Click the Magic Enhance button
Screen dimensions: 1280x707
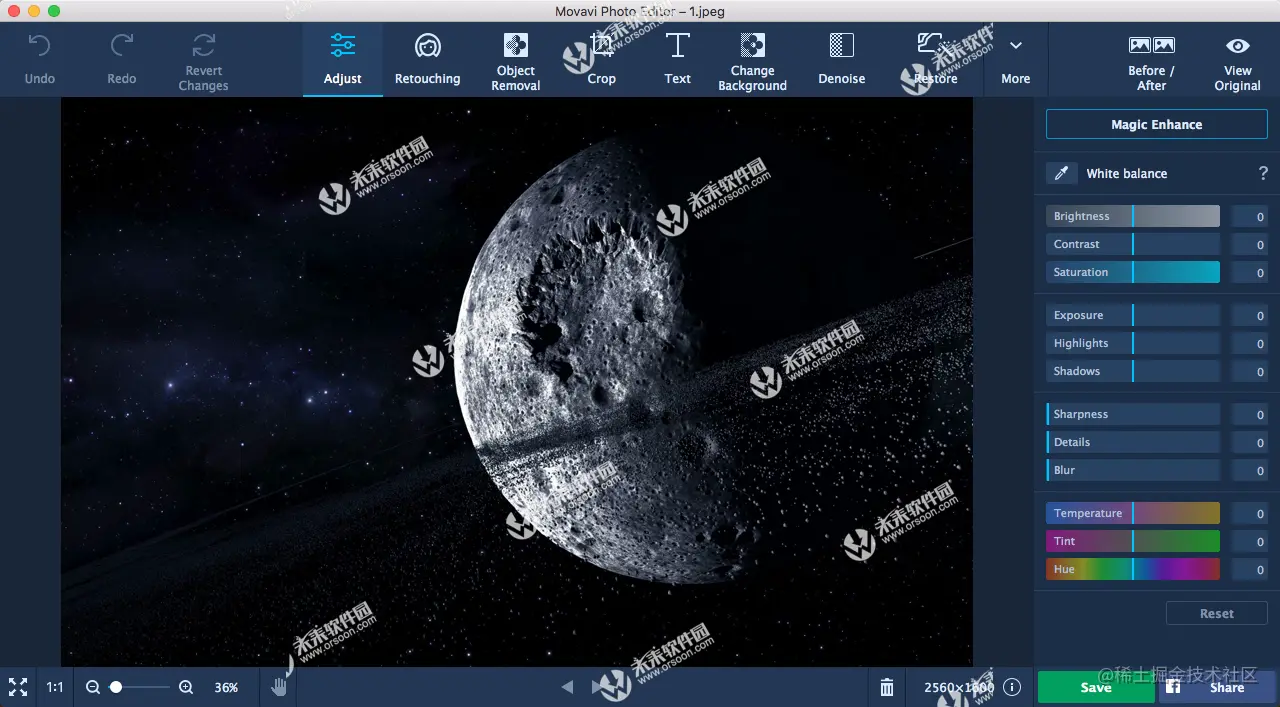point(1157,124)
